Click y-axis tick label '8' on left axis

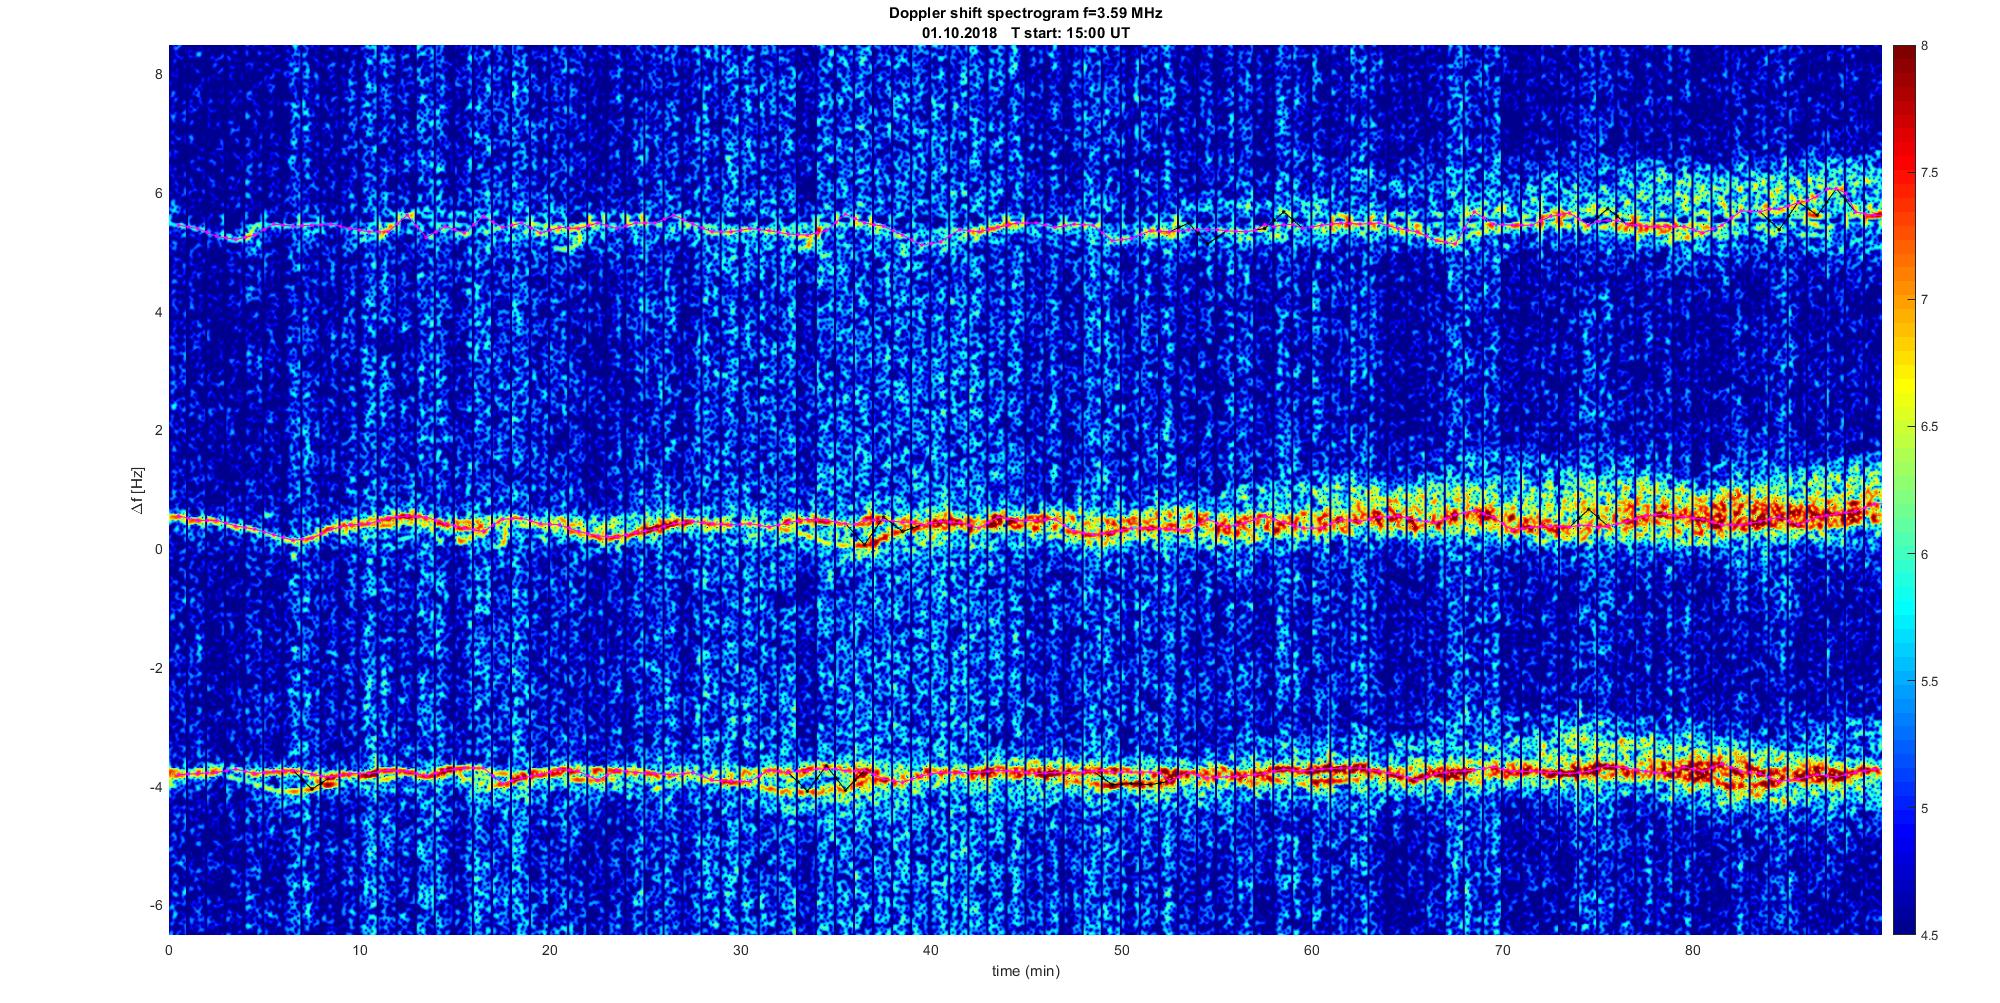point(158,75)
